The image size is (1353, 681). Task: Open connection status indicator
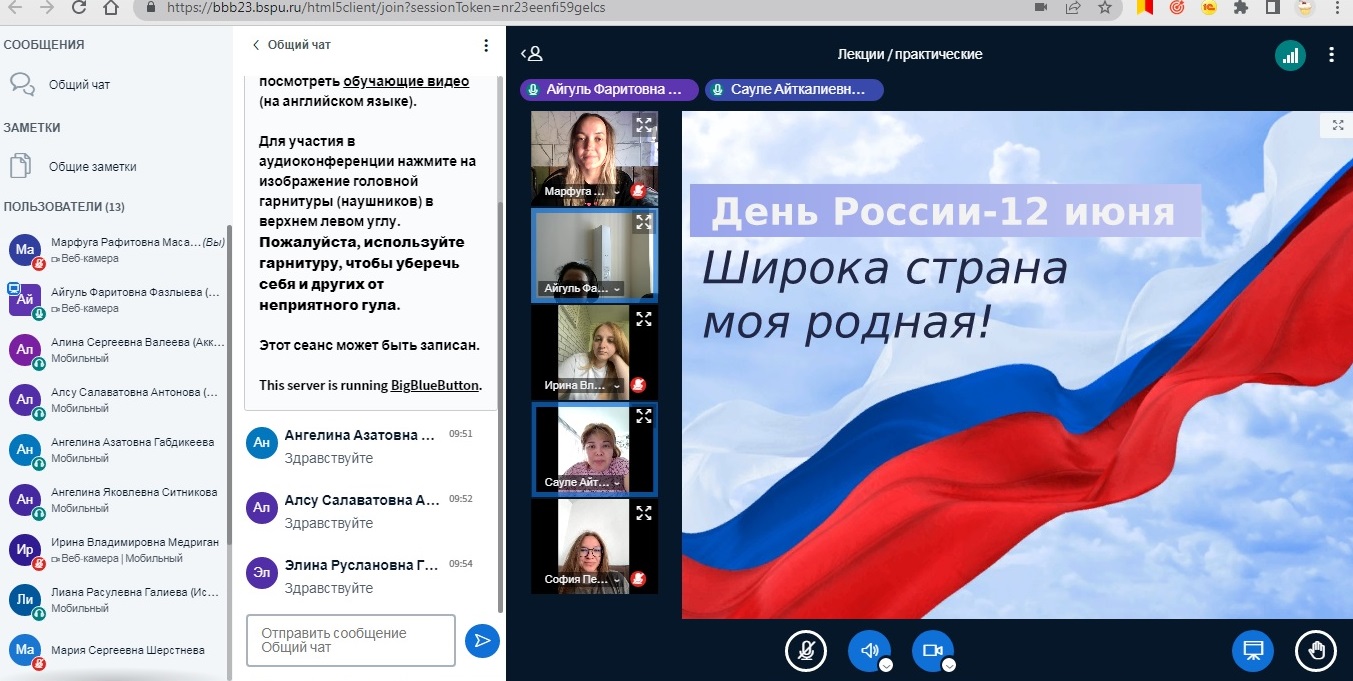click(1290, 55)
